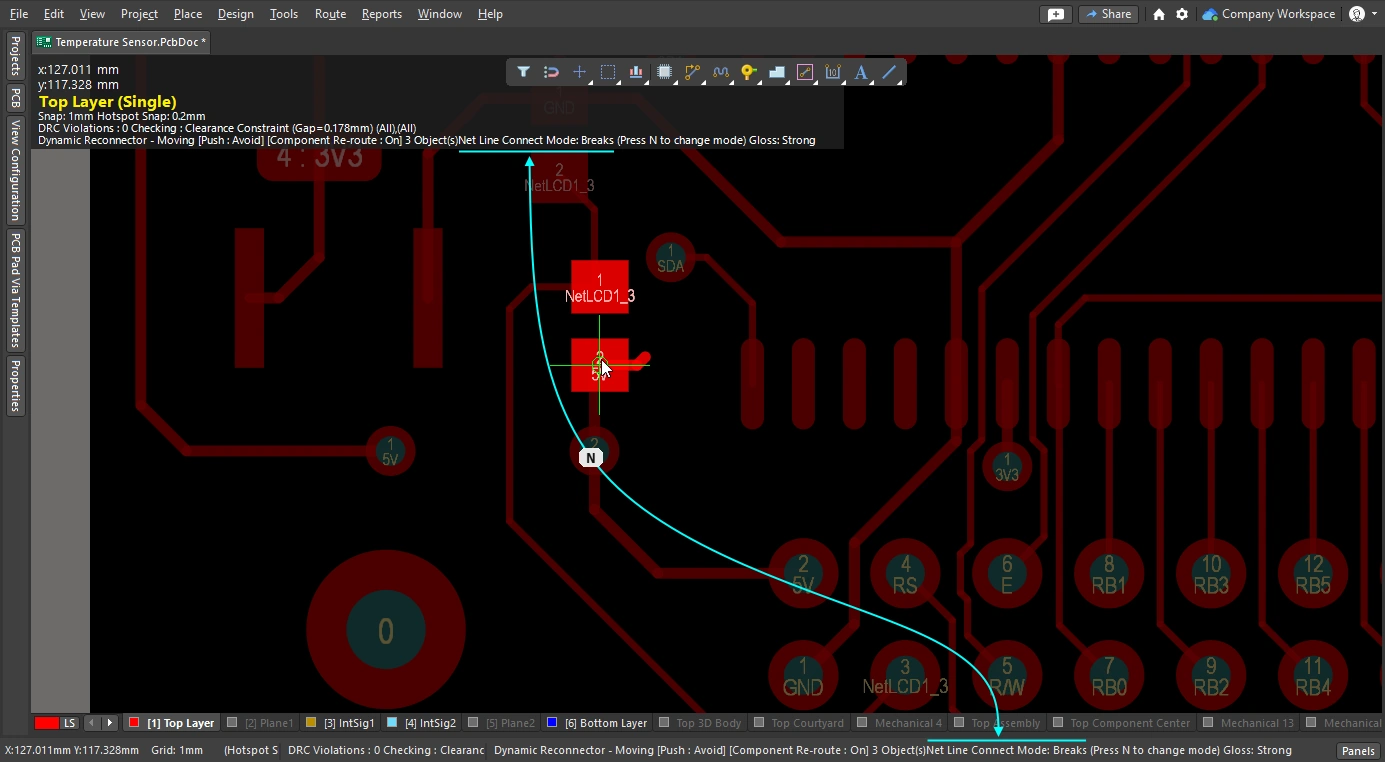Image resolution: width=1385 pixels, height=762 pixels.
Task: Switch to the Mechanical 4 layer tab
Action: pyautogui.click(x=899, y=723)
